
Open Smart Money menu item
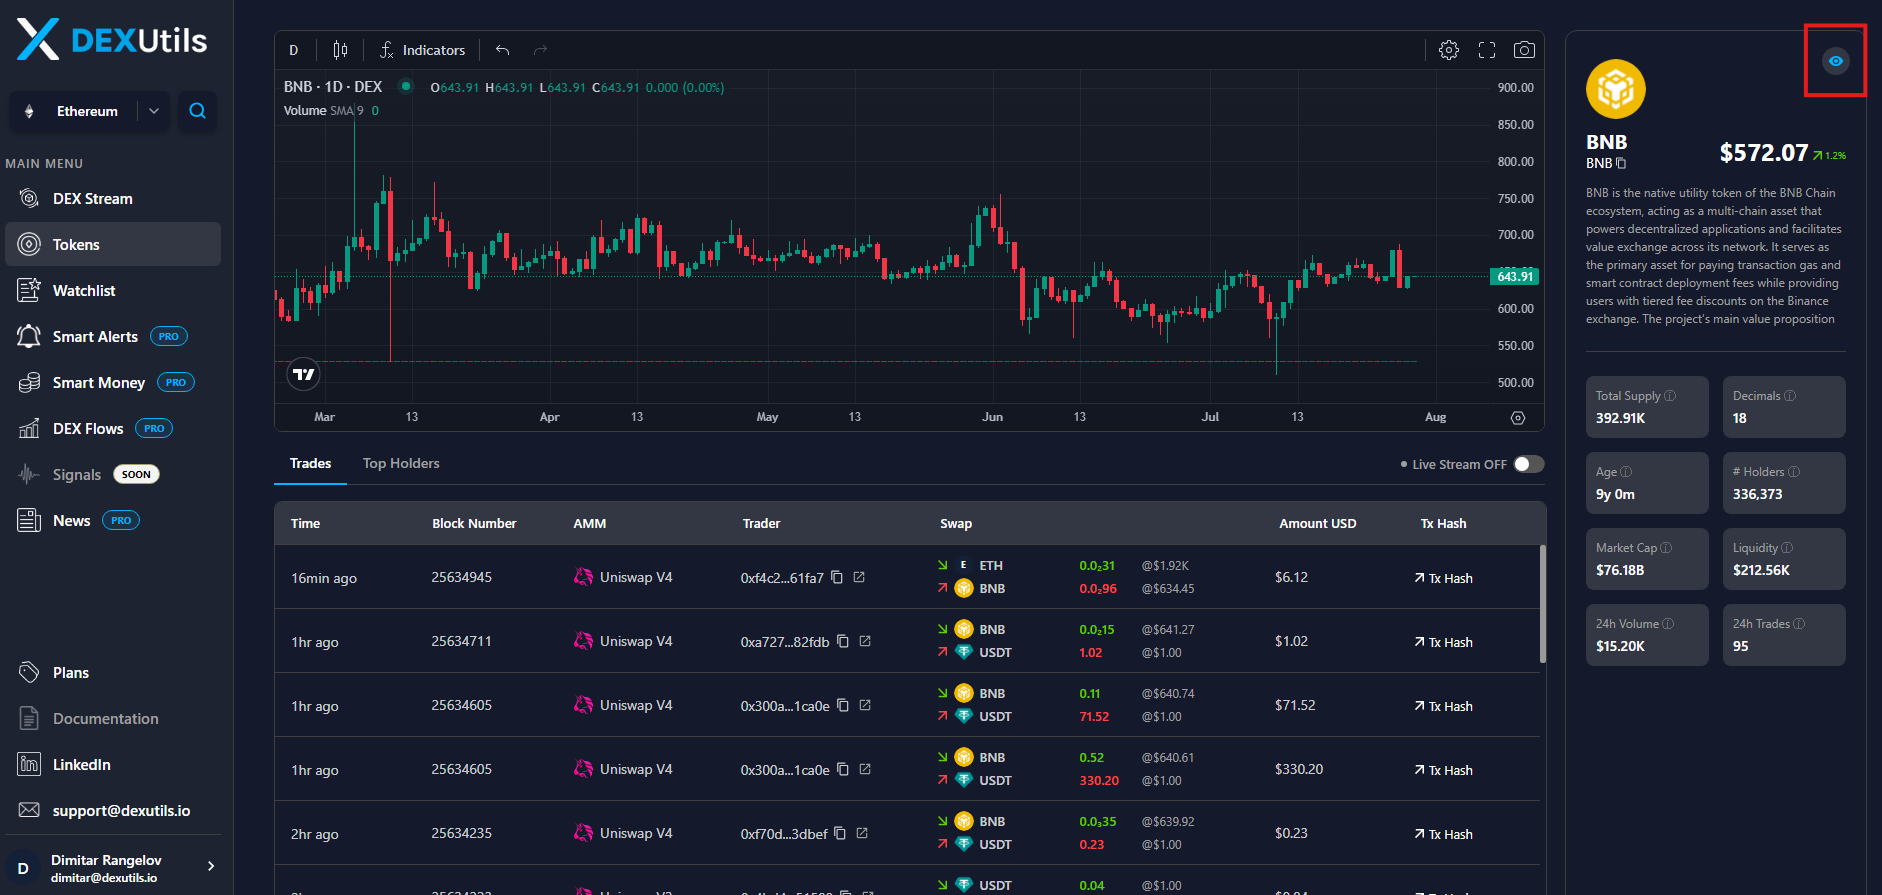pos(113,383)
